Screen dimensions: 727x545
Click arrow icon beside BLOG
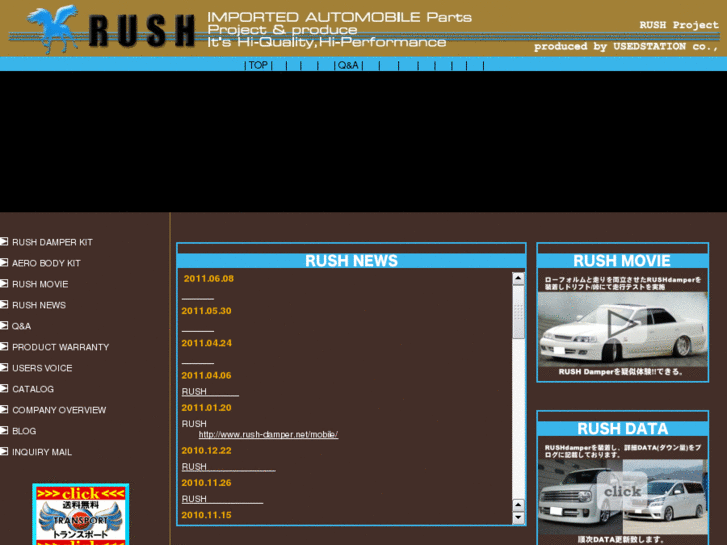pos(4,430)
